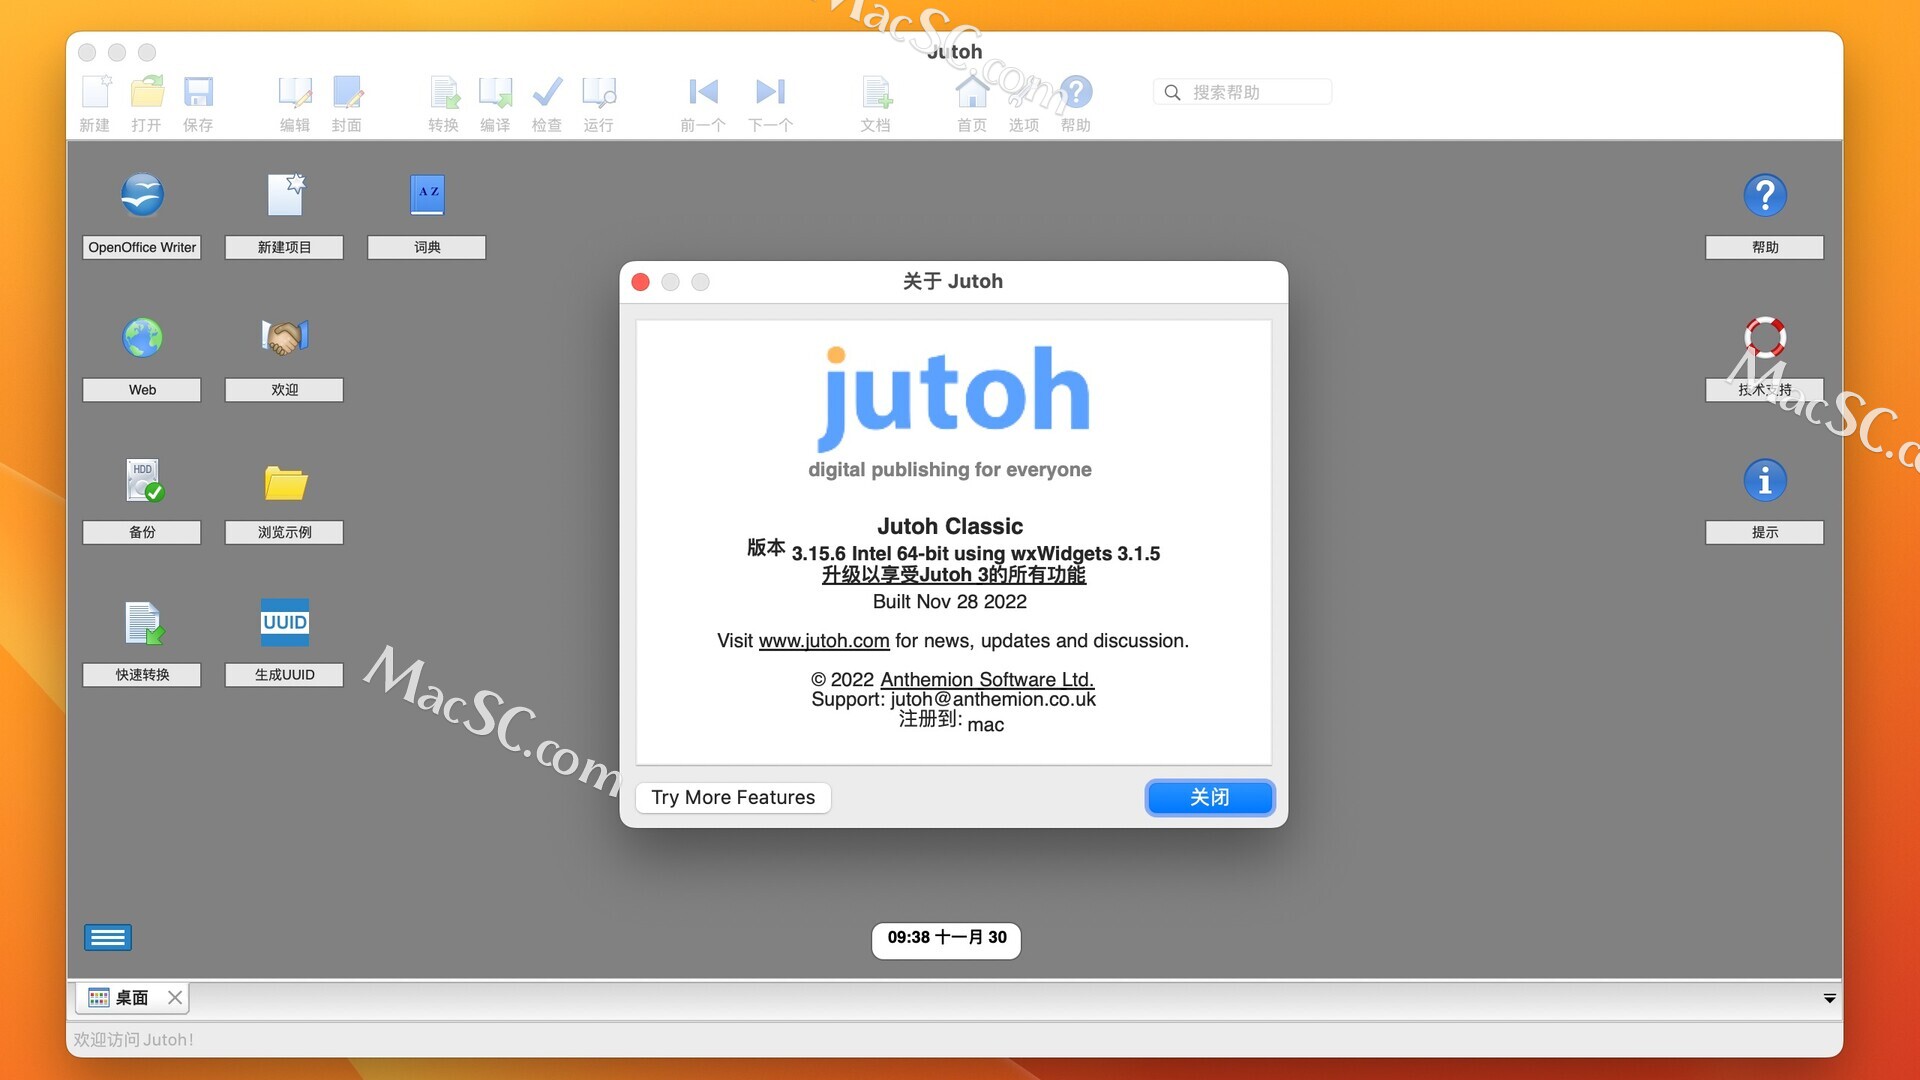Click the 升级以享受Jutoh 3的所有功能 upgrade link
This screenshot has width=1920, height=1080.
click(954, 575)
